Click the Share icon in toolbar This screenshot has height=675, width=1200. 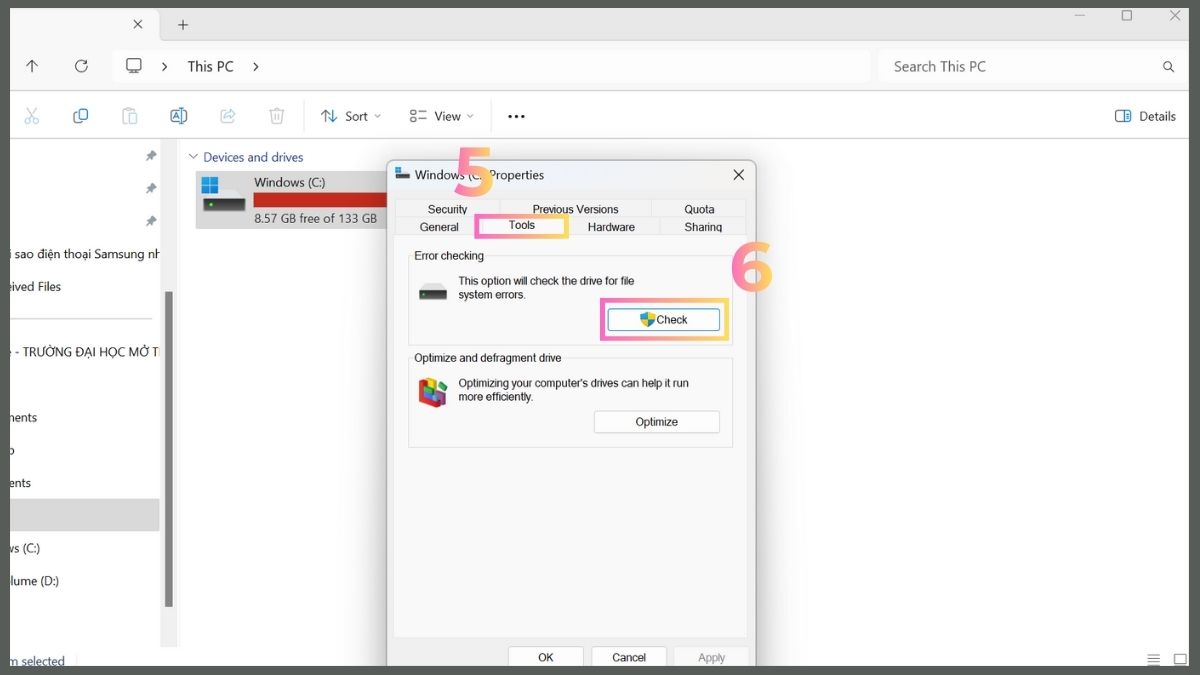coord(228,116)
